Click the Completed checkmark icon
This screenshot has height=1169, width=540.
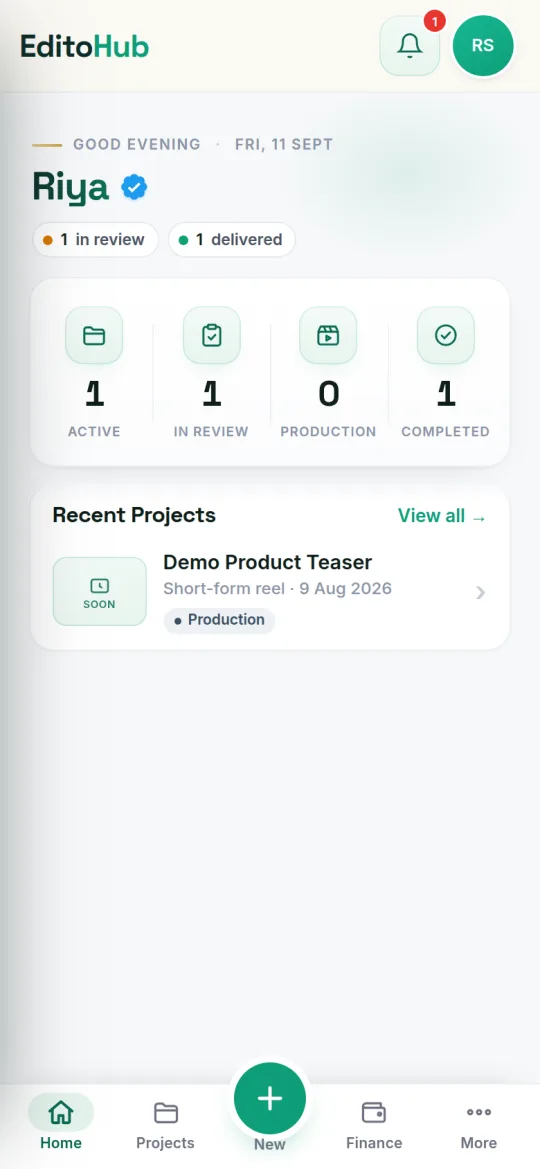(446, 335)
